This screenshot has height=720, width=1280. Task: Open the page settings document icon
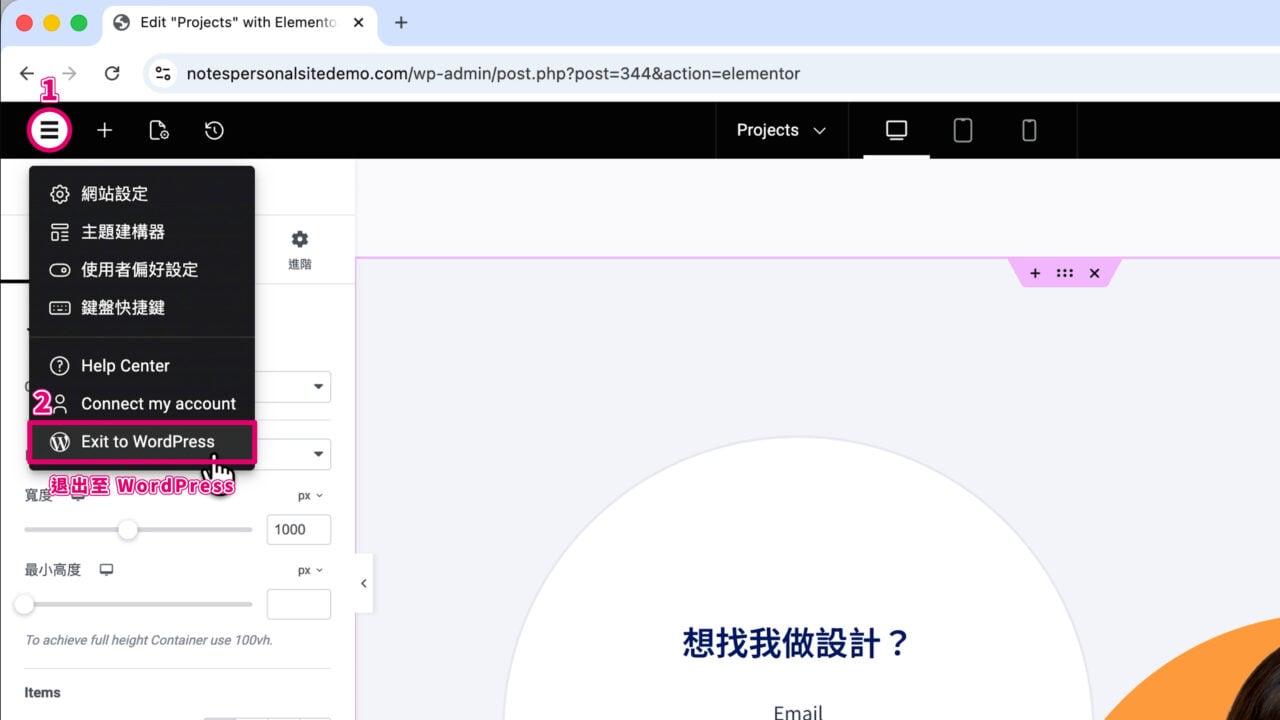(159, 130)
